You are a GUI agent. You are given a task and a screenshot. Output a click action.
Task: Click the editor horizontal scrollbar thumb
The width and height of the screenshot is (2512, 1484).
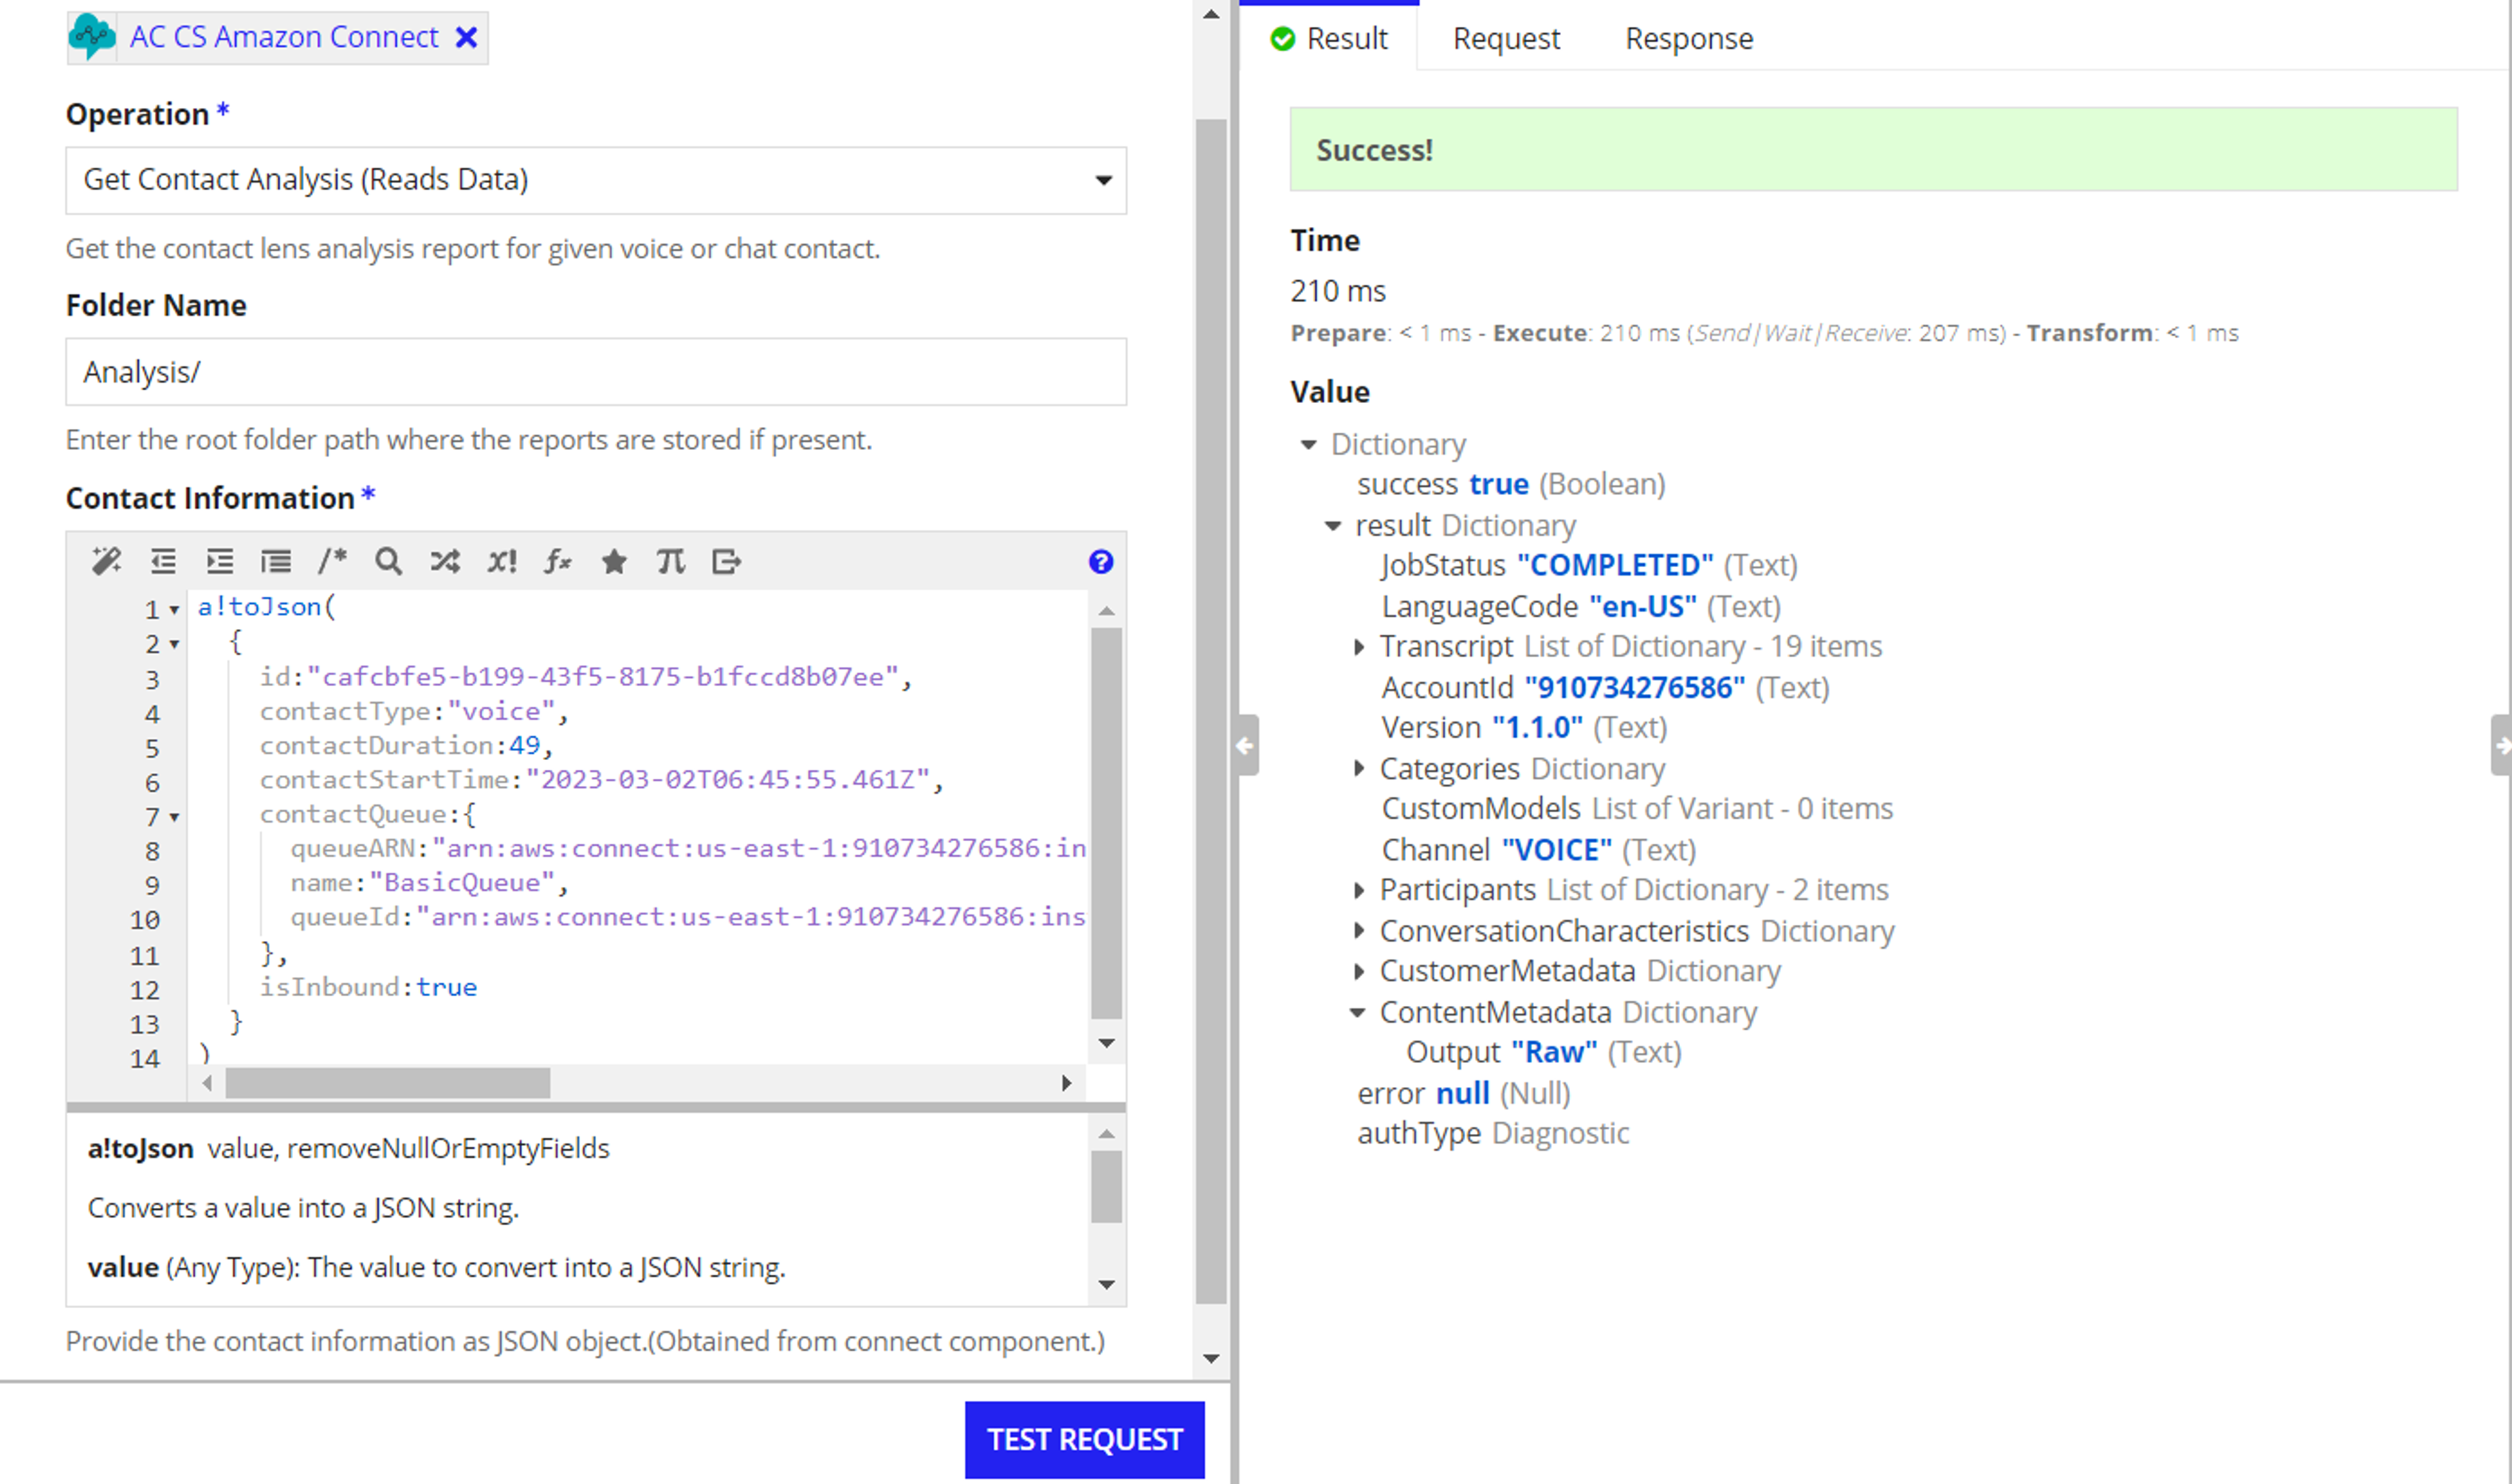388,1083
